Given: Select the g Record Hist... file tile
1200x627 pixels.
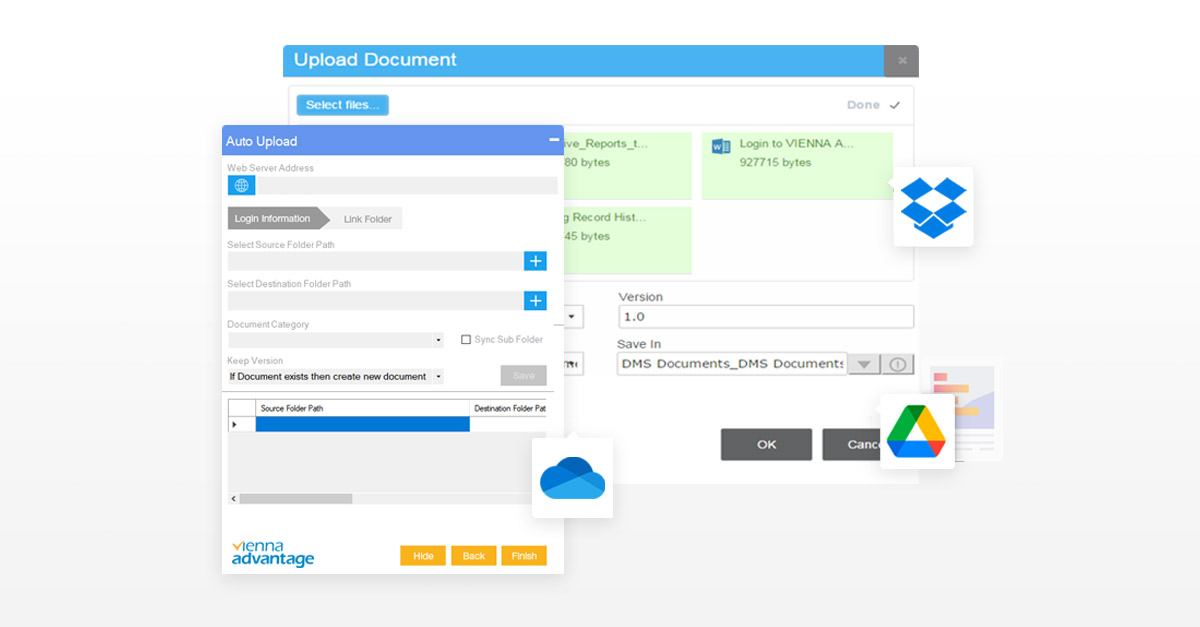Looking at the screenshot, I should [627, 240].
